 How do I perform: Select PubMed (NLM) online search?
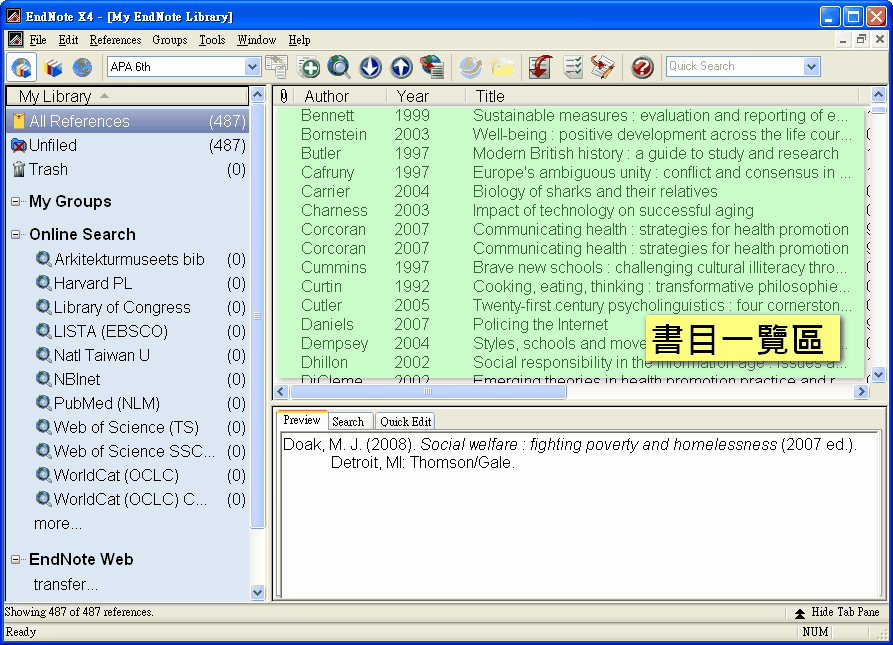tap(140, 403)
